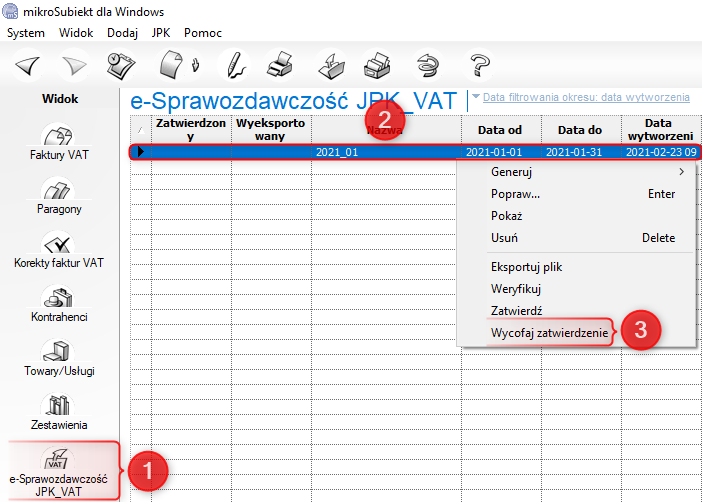Viewport: 702px width, 502px height.
Task: Sort by the Zatwierdzony column header
Action: click(x=191, y=130)
